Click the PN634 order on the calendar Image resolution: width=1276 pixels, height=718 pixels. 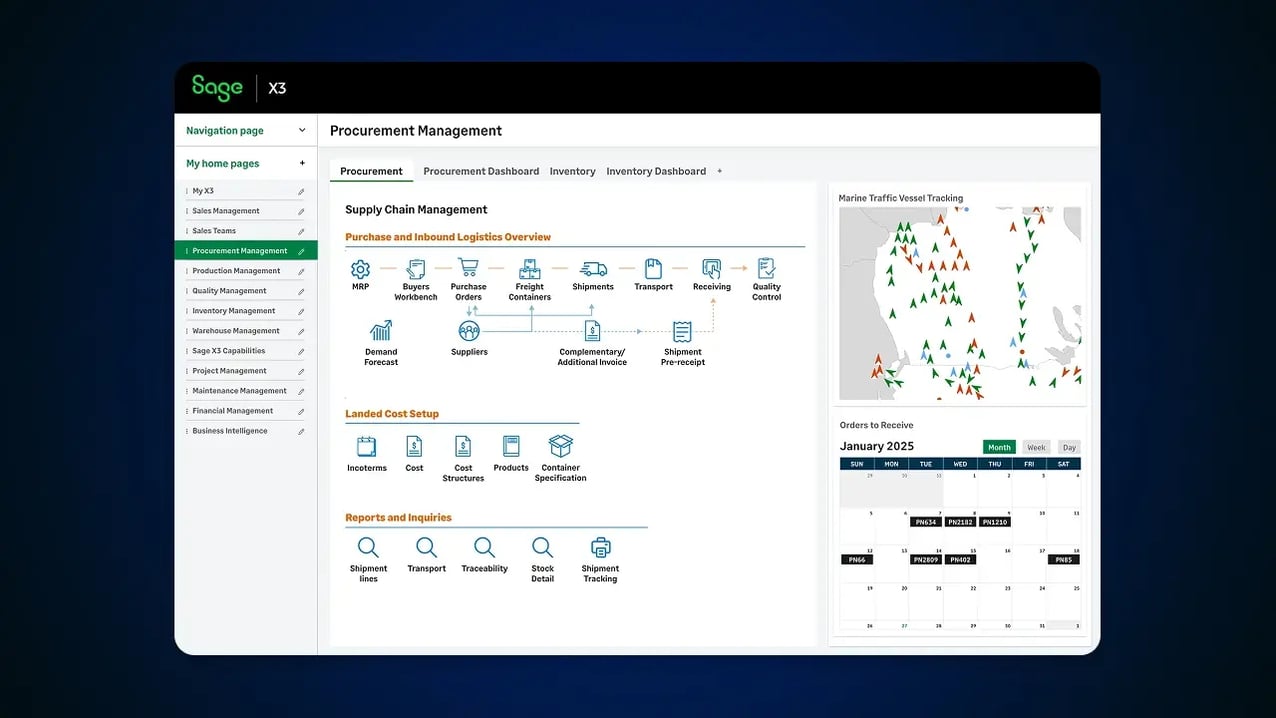[926, 521]
